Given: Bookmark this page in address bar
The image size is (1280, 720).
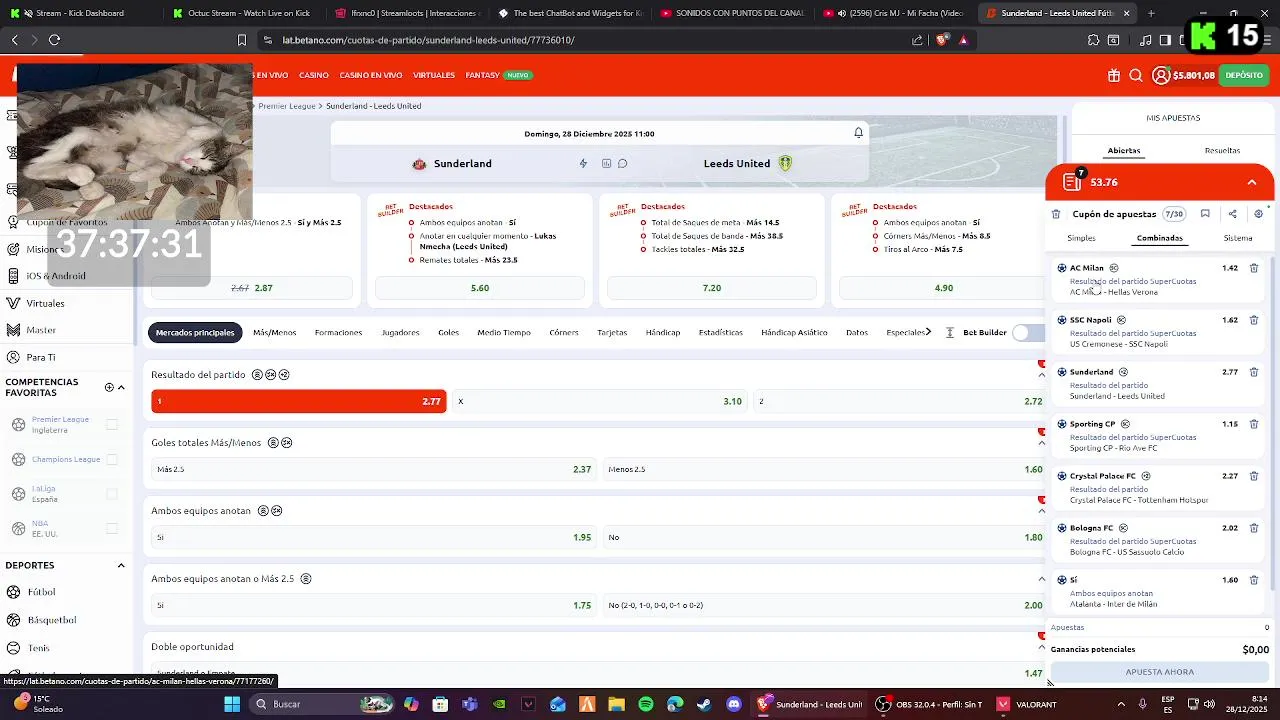Looking at the screenshot, I should (x=241, y=40).
